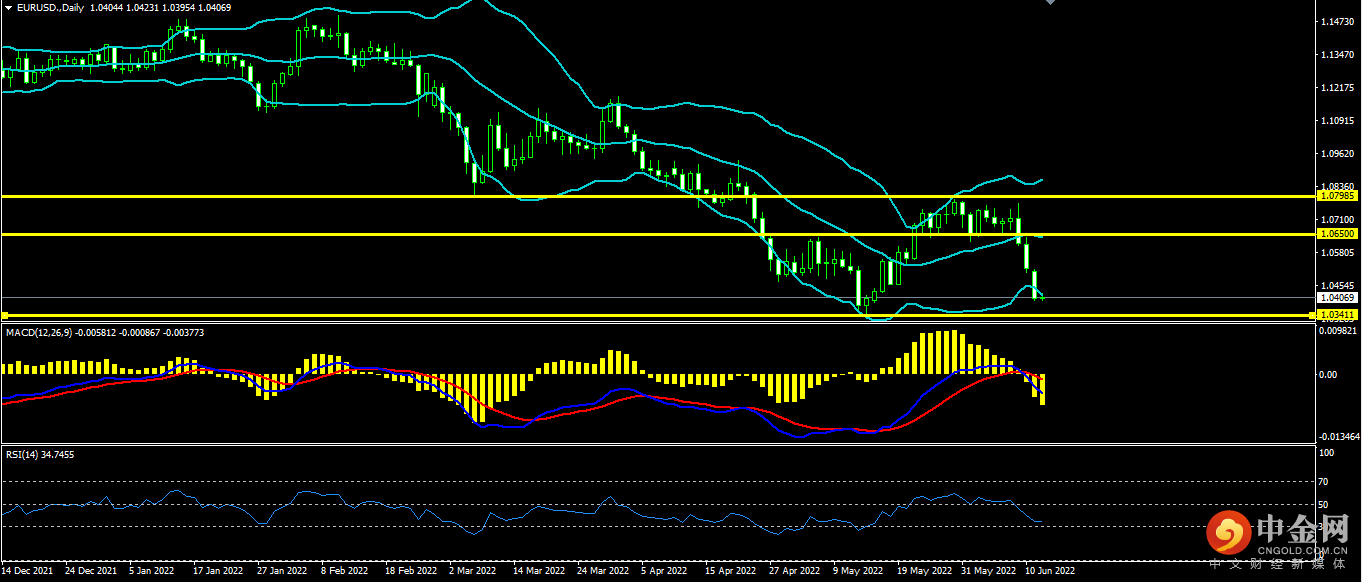Click the 24 Mar 2022 date label
The width and height of the screenshot is (1363, 582).
click(602, 572)
